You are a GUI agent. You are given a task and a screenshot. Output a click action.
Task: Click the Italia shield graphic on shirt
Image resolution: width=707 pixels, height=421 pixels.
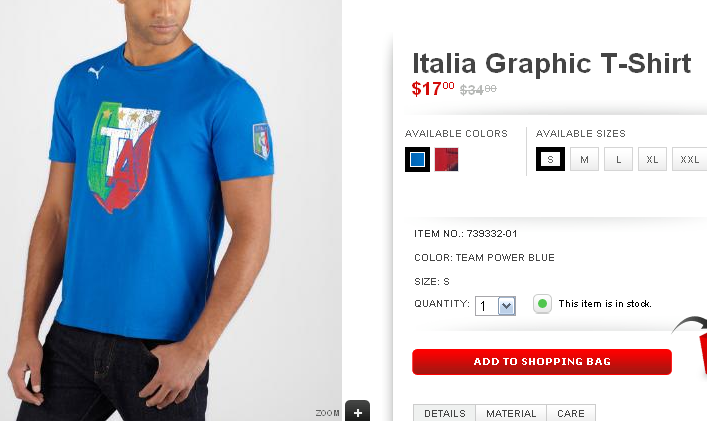pos(123,157)
